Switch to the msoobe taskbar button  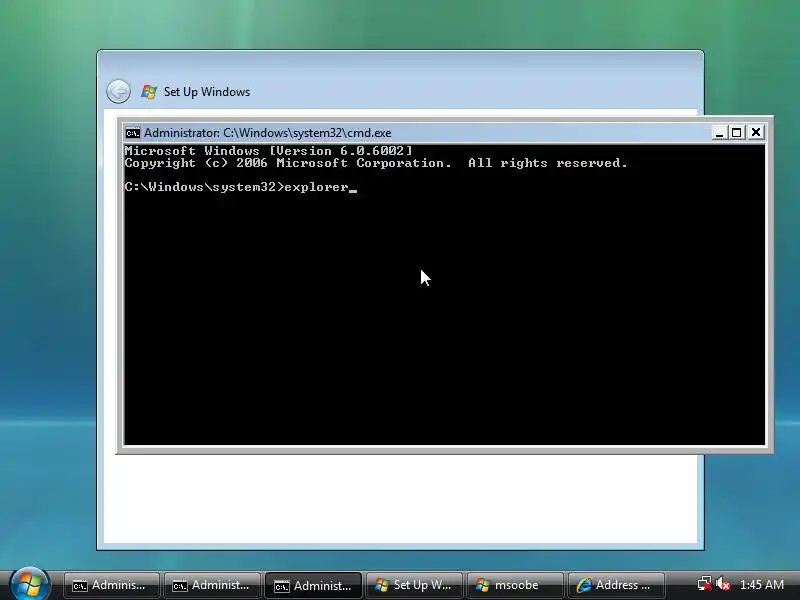click(x=515, y=585)
